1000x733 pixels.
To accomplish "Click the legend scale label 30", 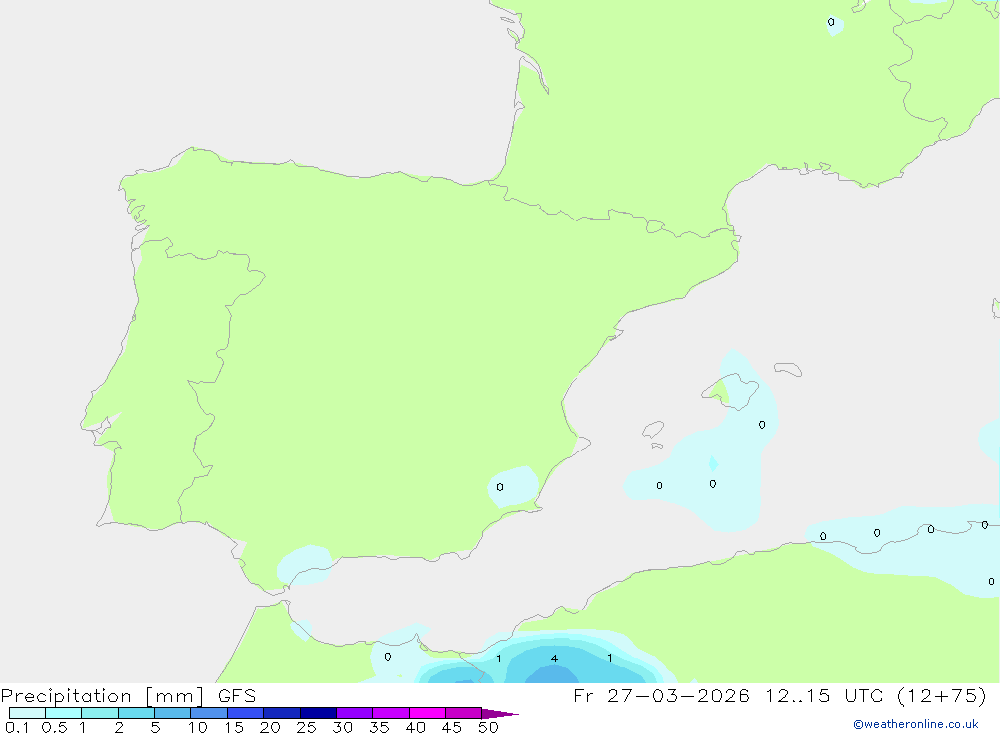I will click(x=342, y=727).
